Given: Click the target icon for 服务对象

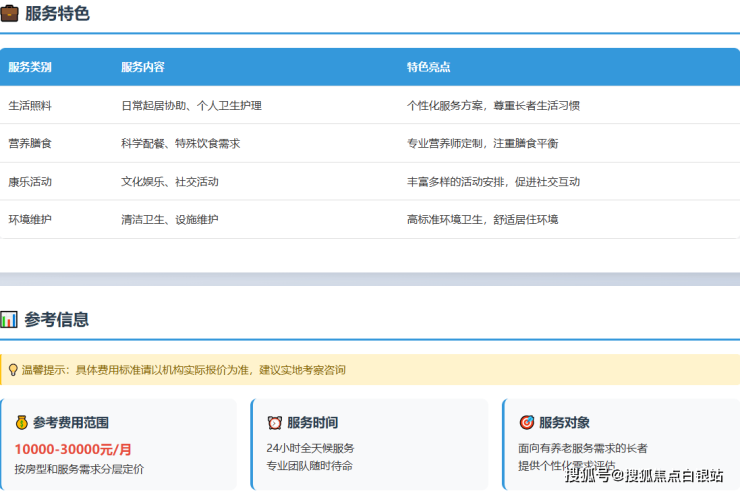Looking at the screenshot, I should (527, 423).
